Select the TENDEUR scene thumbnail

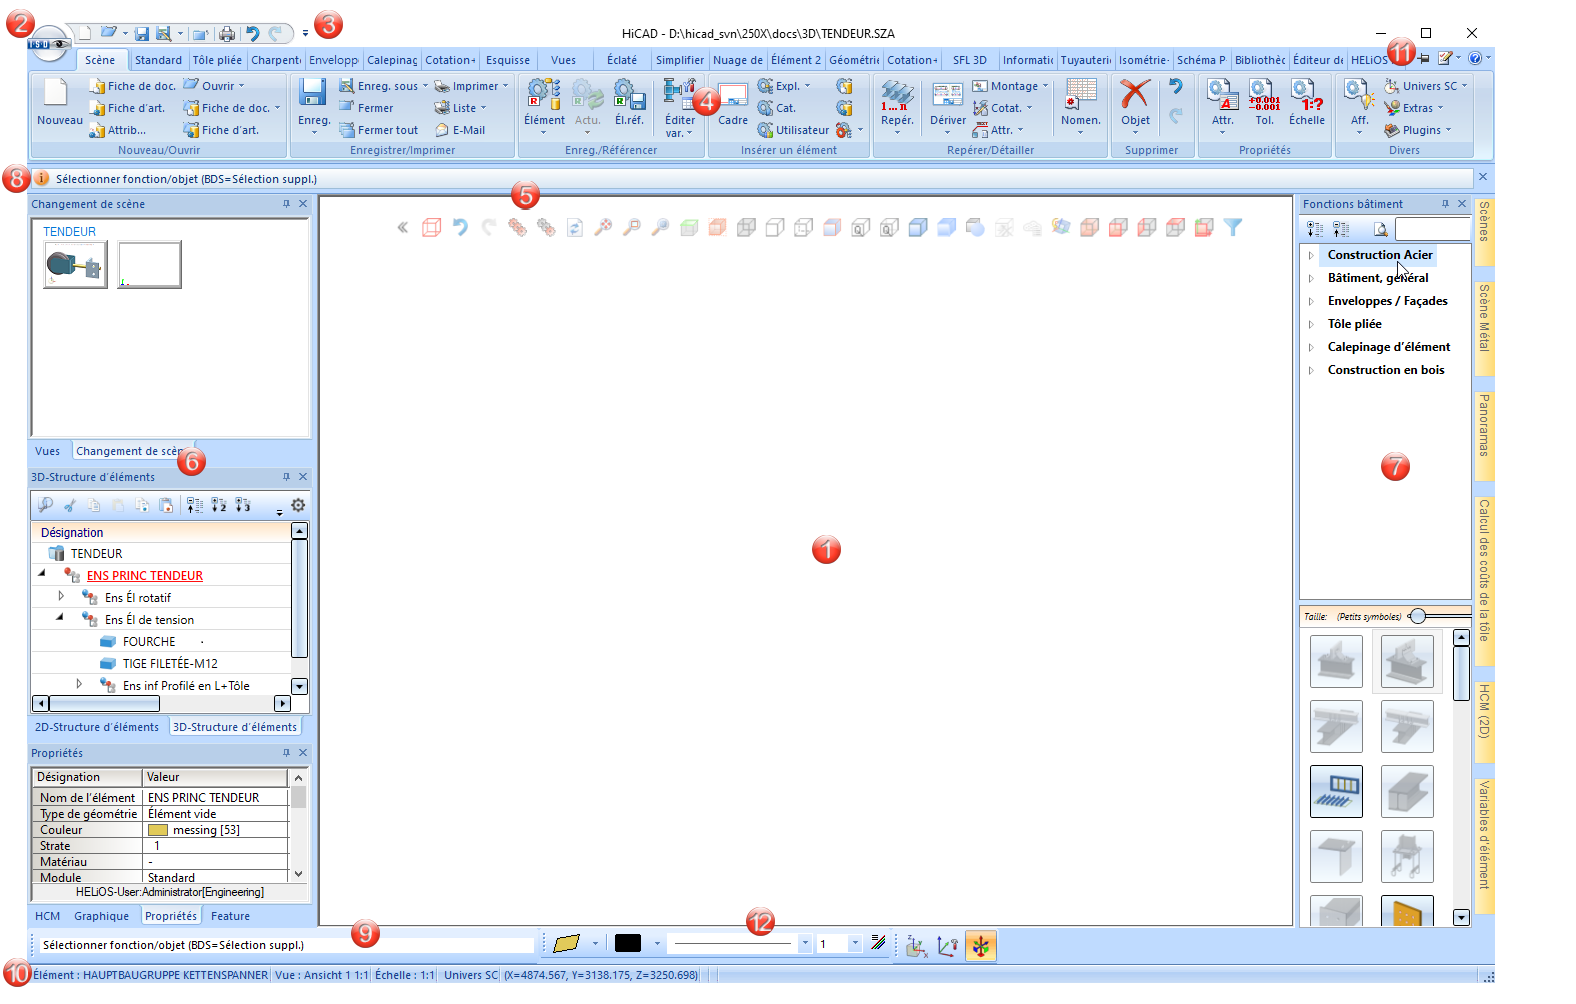(76, 265)
